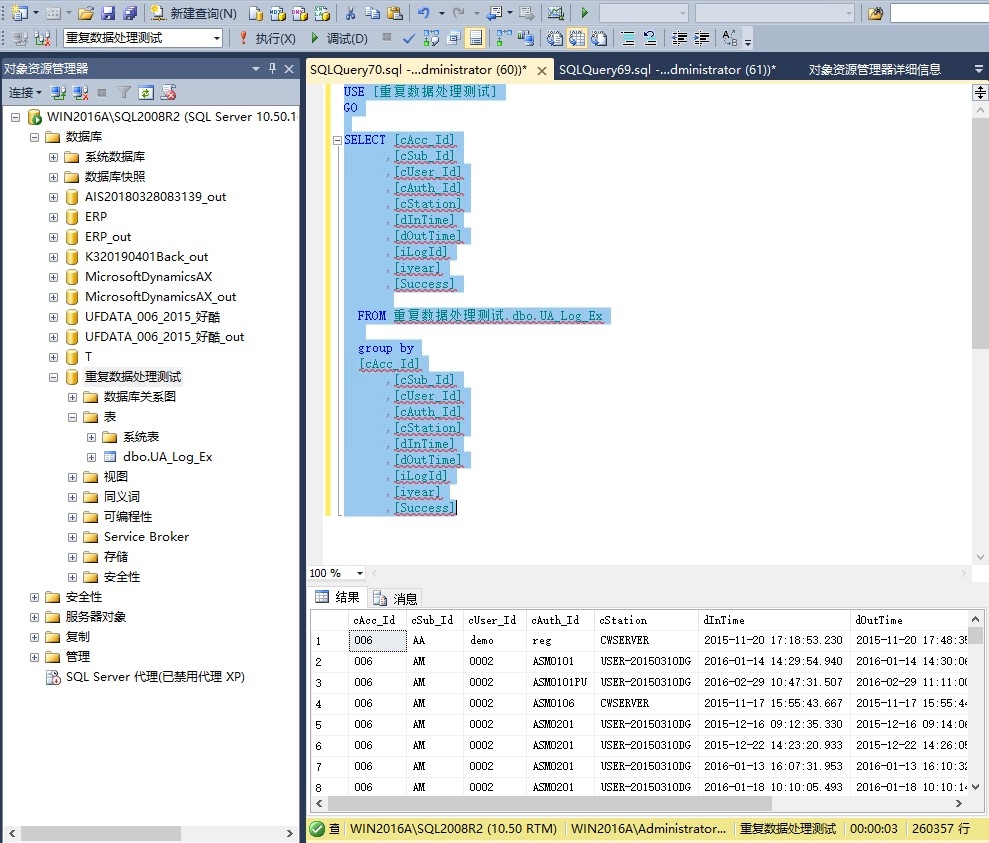Click the Parse query checkmark icon
Viewport: 989px width, 843px height.
coord(408,39)
